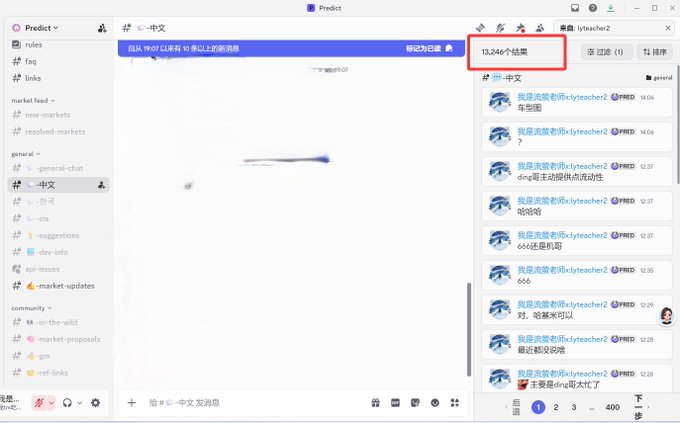This screenshot has width=680, height=423.
Task: Click the 下一步 next page button
Action: tap(640, 407)
